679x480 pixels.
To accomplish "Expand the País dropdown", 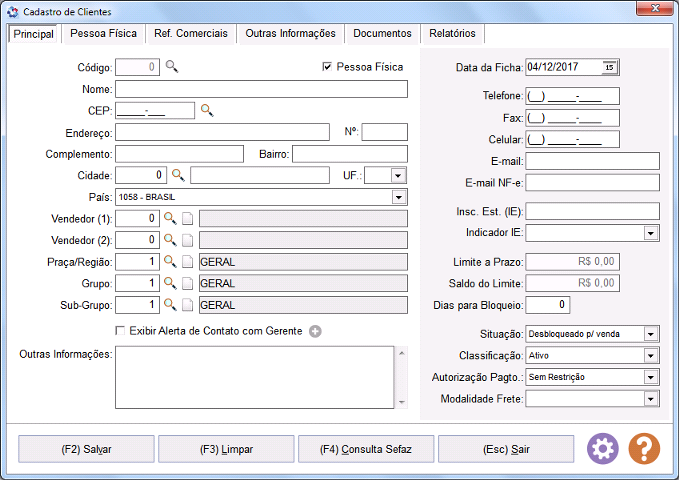I will pyautogui.click(x=399, y=197).
